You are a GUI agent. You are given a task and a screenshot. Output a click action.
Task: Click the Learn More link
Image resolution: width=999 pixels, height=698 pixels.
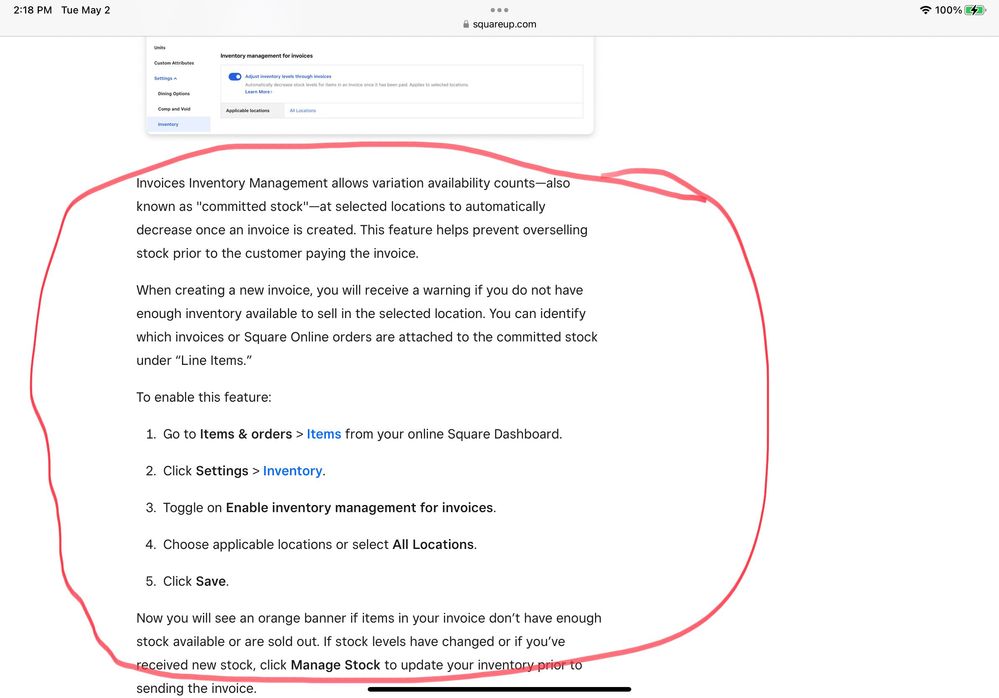[x=258, y=91]
